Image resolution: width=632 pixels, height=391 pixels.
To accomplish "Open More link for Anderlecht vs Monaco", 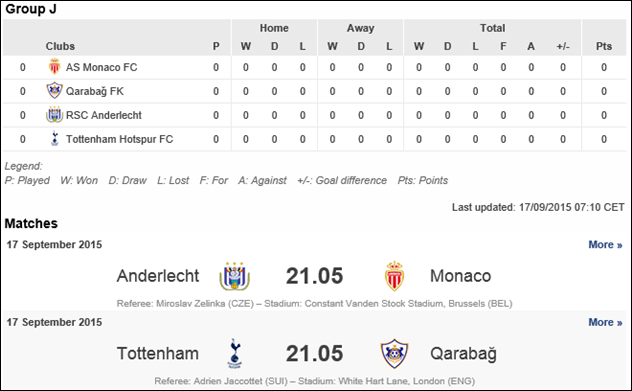I will point(605,245).
